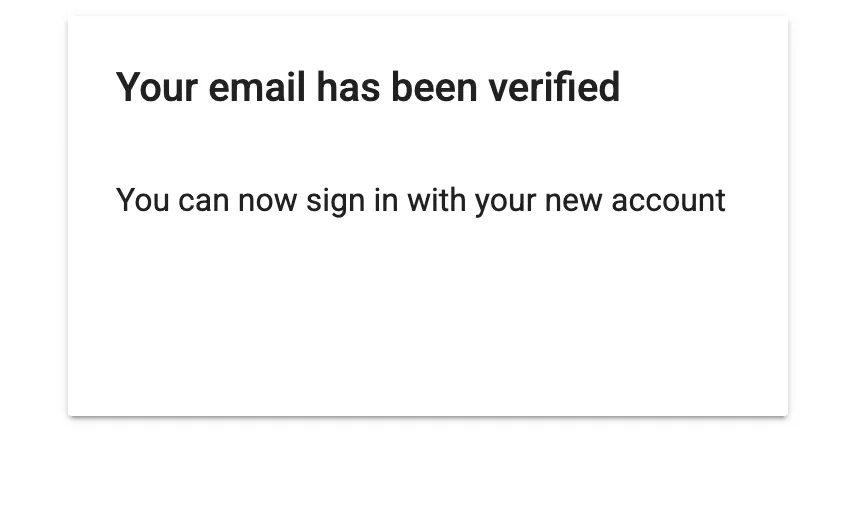Click the word "in" after "sign"

[x=385, y=200]
